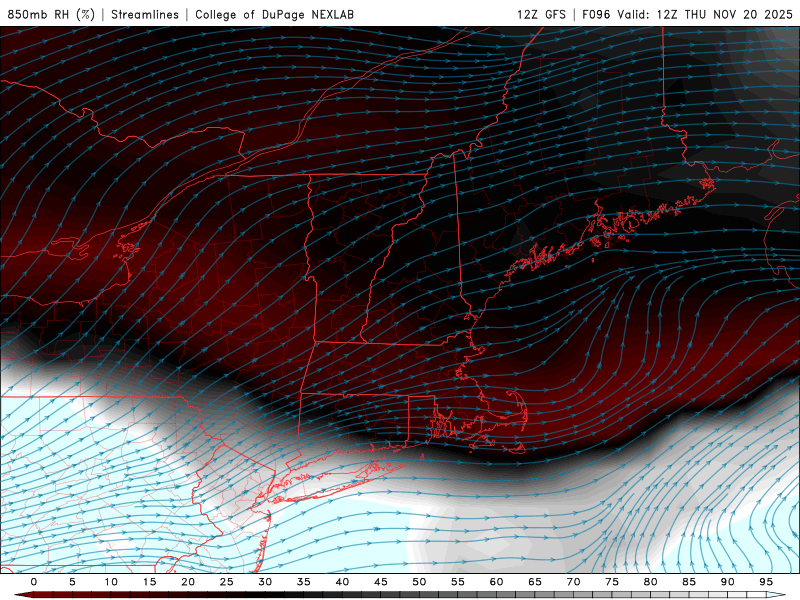Click the colorbar label "20"

[188, 582]
